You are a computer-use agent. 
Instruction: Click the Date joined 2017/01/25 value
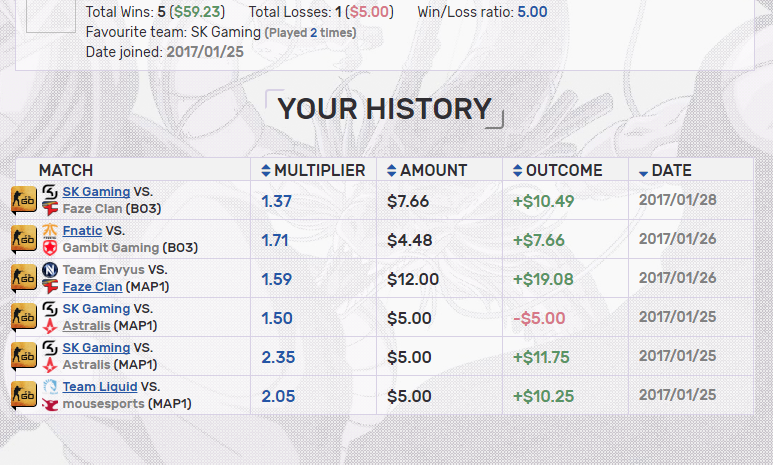(205, 52)
